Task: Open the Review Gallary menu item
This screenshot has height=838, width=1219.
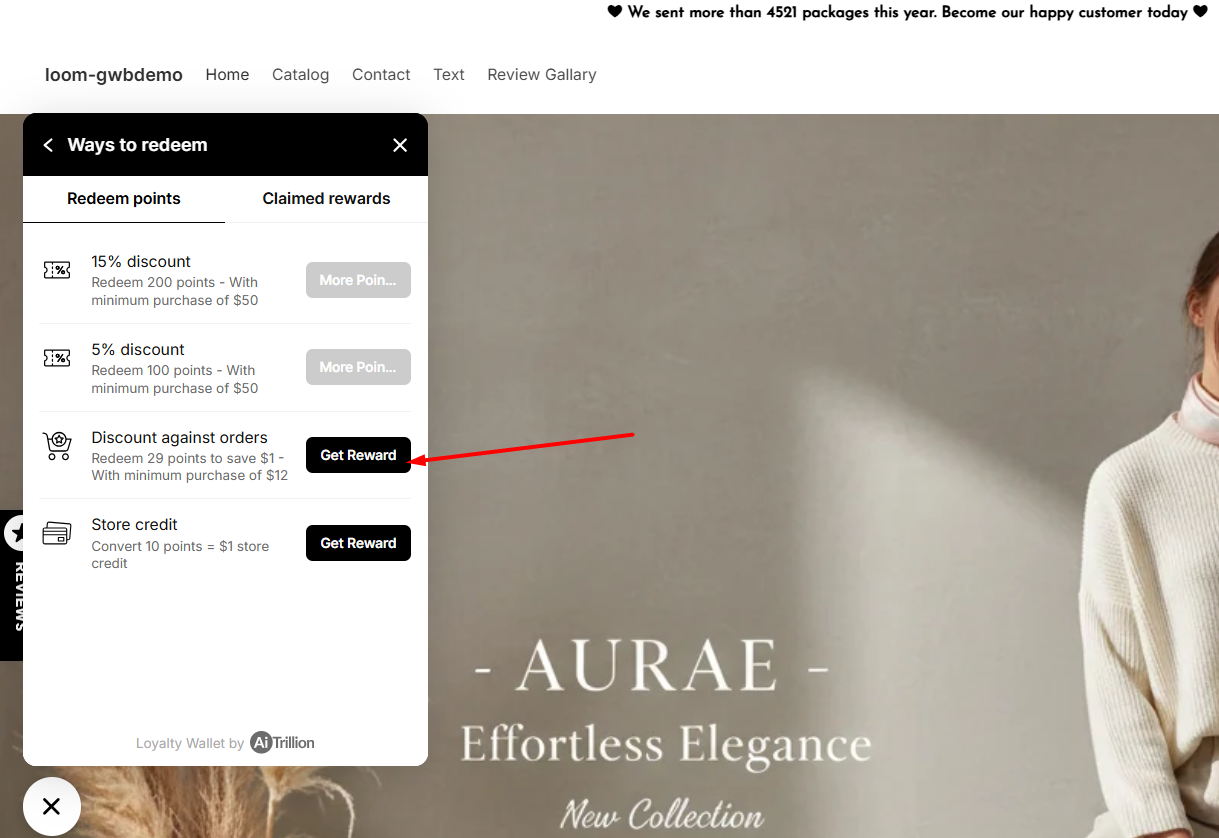Action: point(542,75)
